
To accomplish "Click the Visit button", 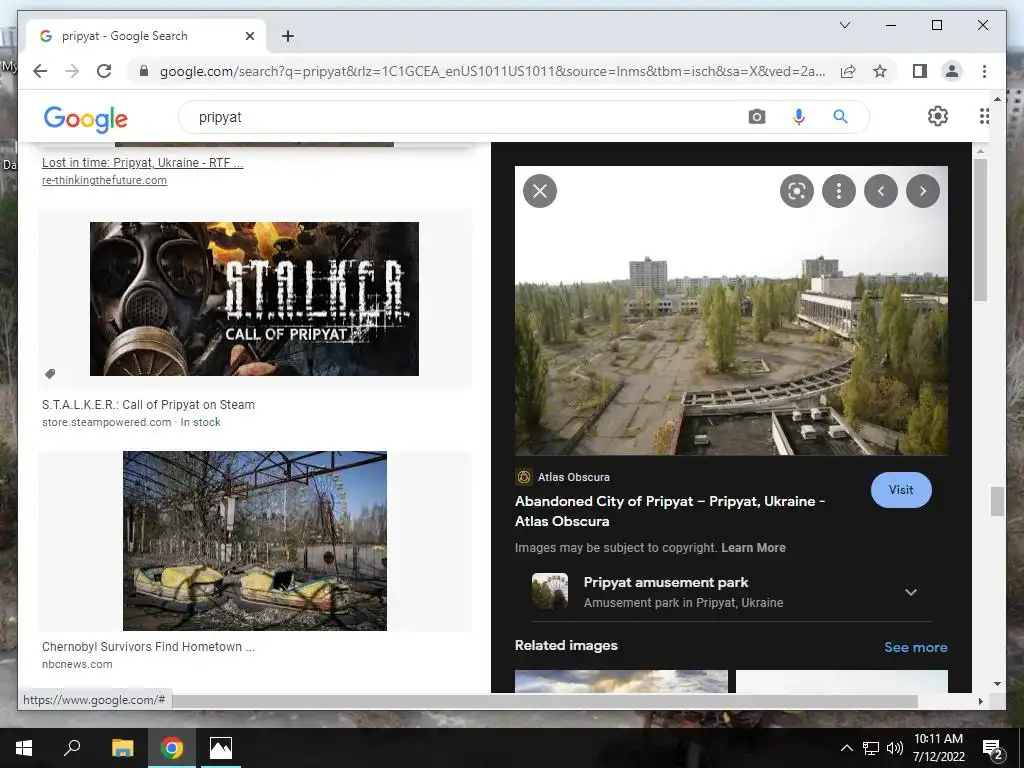I will pyautogui.click(x=901, y=490).
